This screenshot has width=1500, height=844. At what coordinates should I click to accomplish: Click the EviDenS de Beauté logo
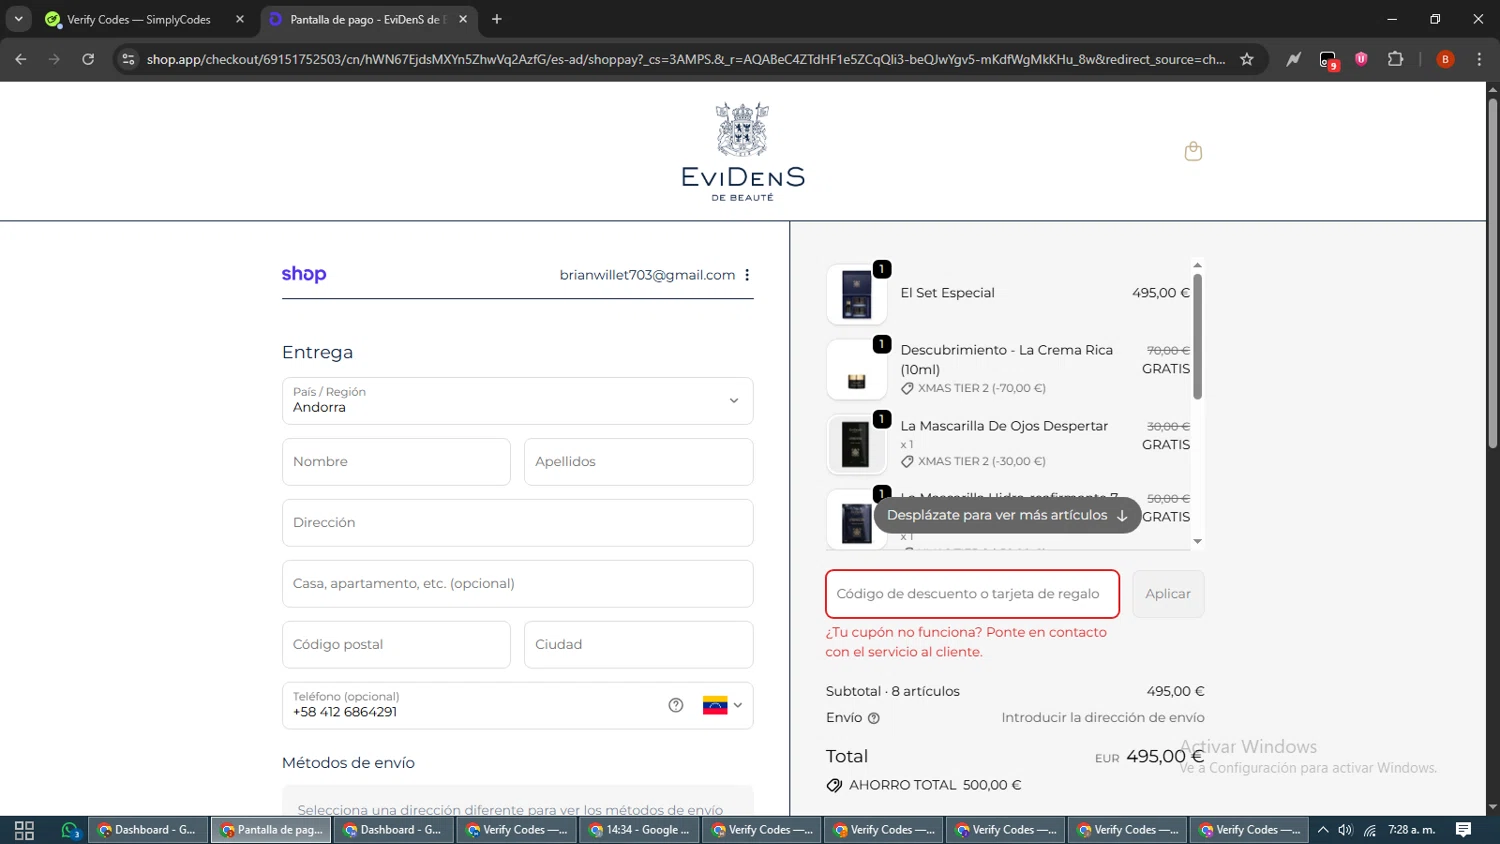[743, 152]
